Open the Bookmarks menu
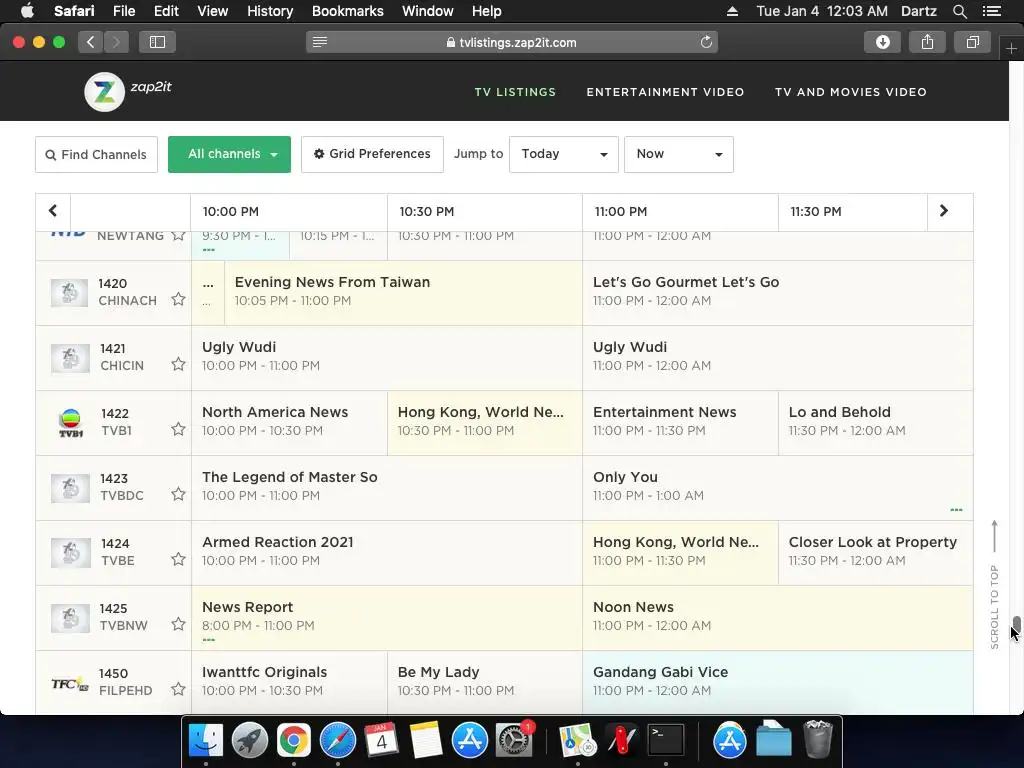The width and height of the screenshot is (1024, 768). pyautogui.click(x=347, y=11)
